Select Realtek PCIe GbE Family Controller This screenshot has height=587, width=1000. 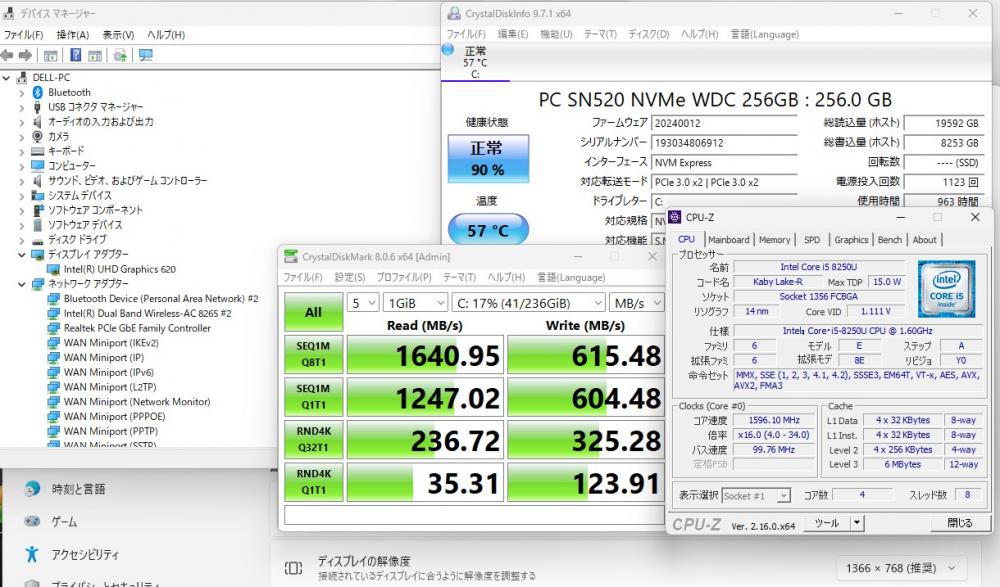[137, 328]
